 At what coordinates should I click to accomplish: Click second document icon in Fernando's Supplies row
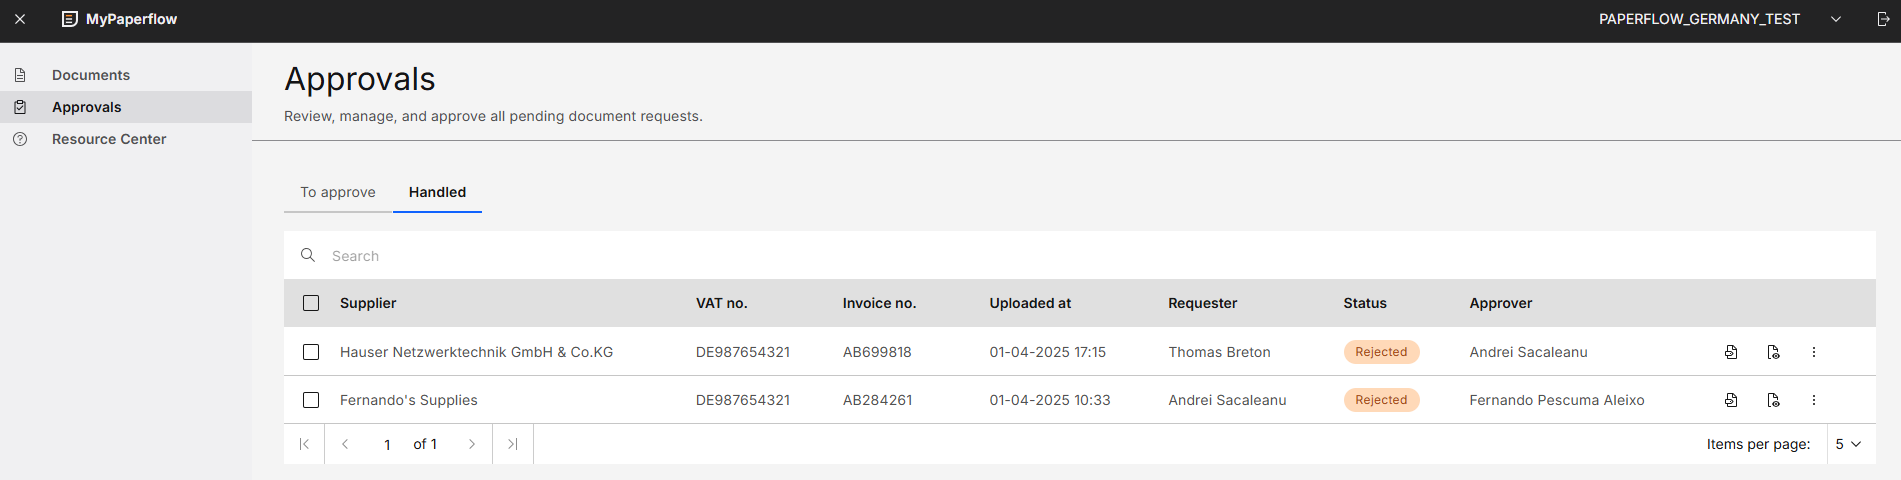coord(1773,400)
